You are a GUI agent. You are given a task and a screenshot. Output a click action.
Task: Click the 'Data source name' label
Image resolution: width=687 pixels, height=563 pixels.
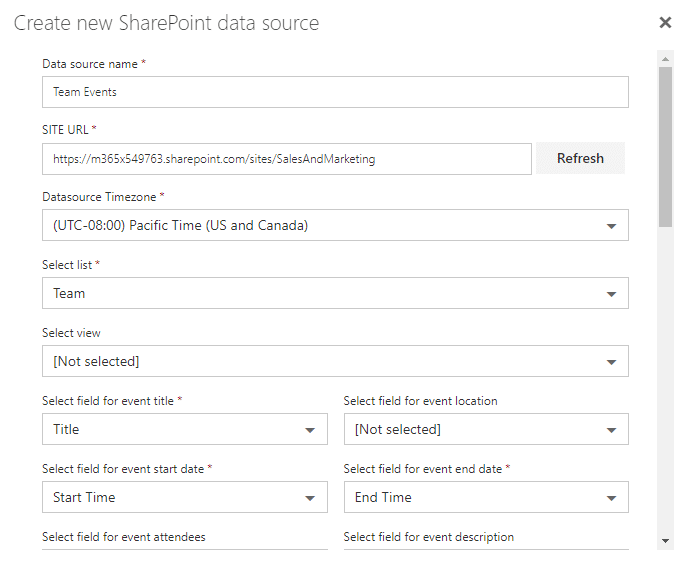(x=90, y=64)
